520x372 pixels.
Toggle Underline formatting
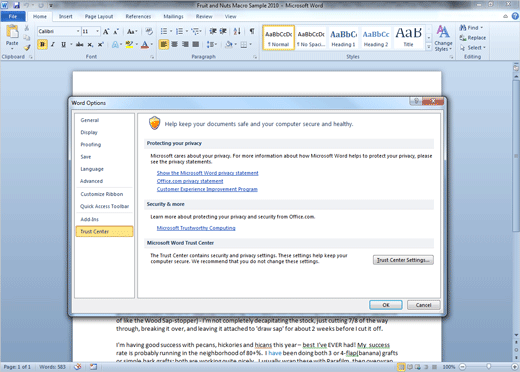click(x=63, y=44)
